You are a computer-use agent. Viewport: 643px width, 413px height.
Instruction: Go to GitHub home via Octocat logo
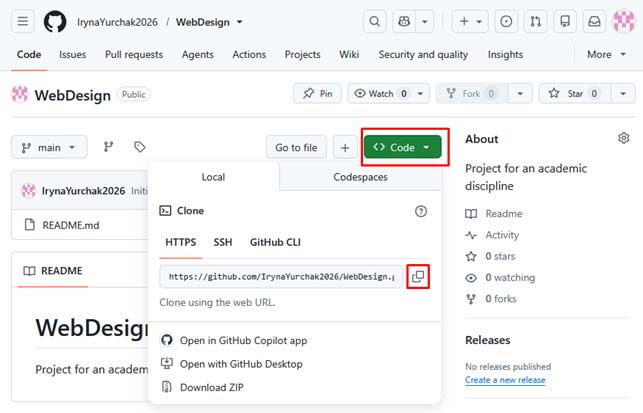click(x=55, y=22)
